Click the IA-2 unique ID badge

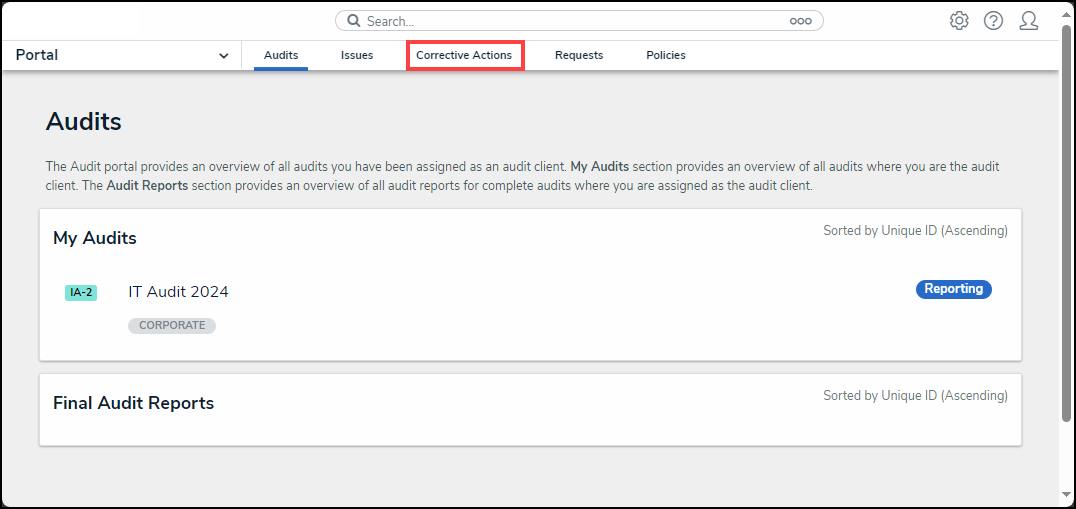point(81,293)
